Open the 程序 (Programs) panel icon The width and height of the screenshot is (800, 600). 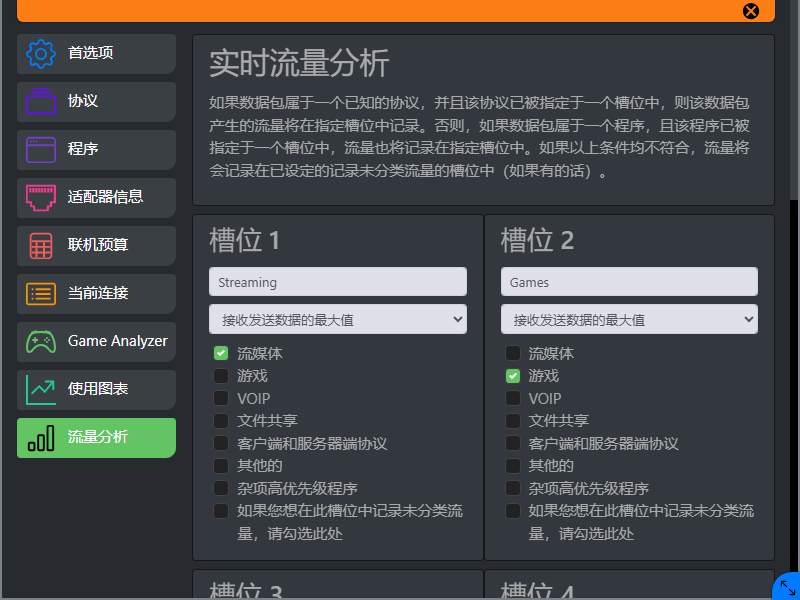click(41, 149)
